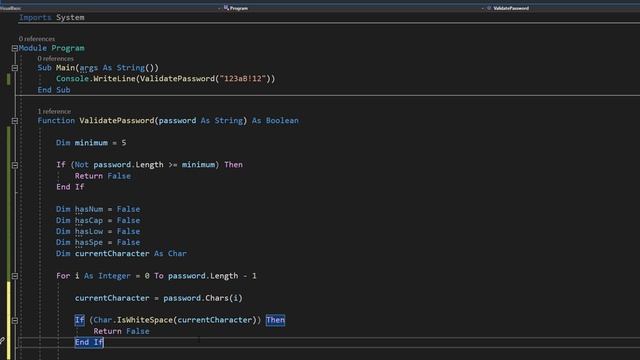
Task: Click 'ValidatePassword' in the Function declaration
Action: point(117,121)
